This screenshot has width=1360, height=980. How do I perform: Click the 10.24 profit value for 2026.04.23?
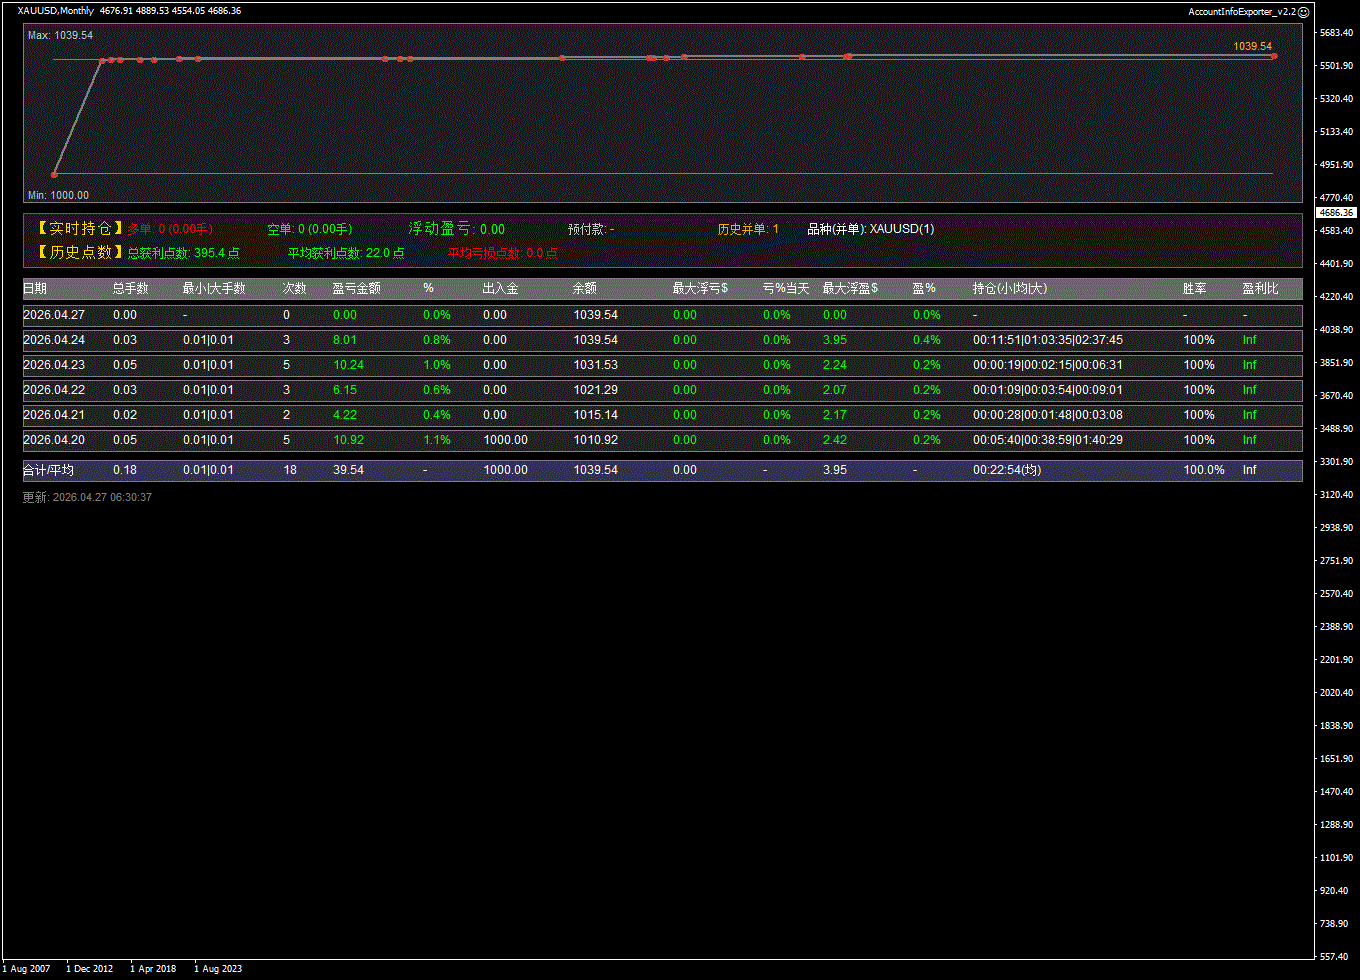tap(348, 365)
